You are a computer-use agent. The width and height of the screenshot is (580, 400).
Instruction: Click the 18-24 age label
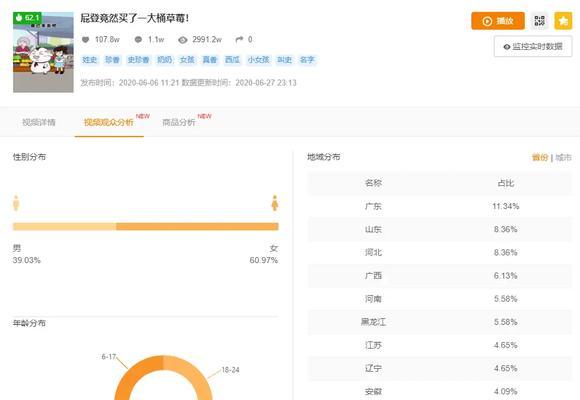(x=230, y=370)
